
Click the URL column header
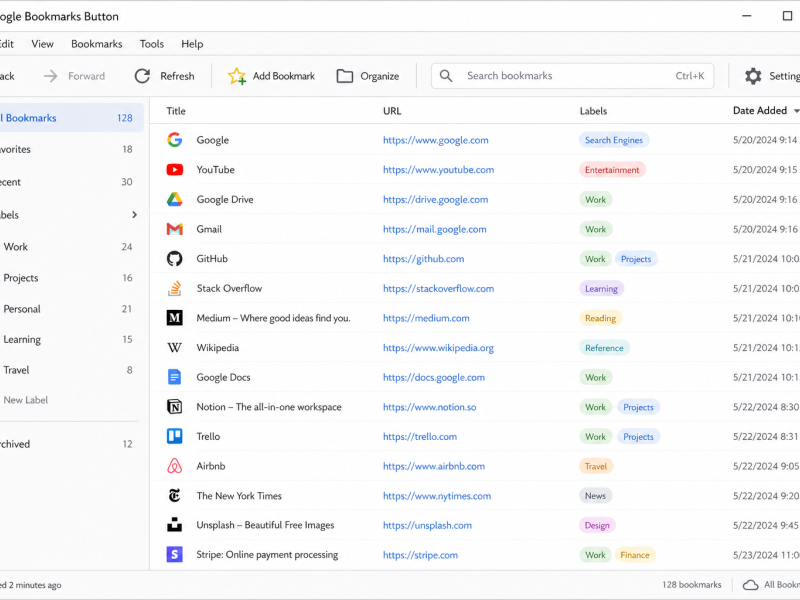[x=392, y=111]
